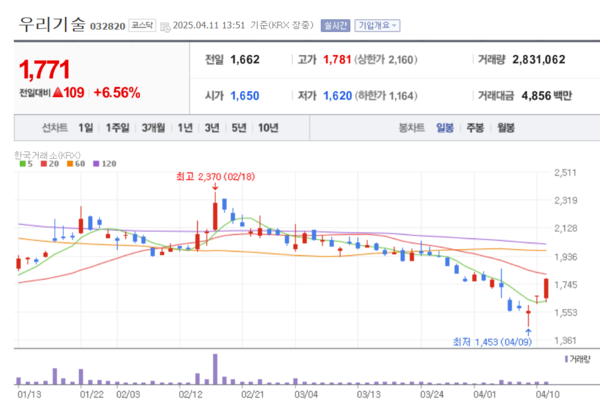Switch to 일봉 daily candle chart
Image resolution: width=600 pixels, height=408 pixels.
click(445, 128)
